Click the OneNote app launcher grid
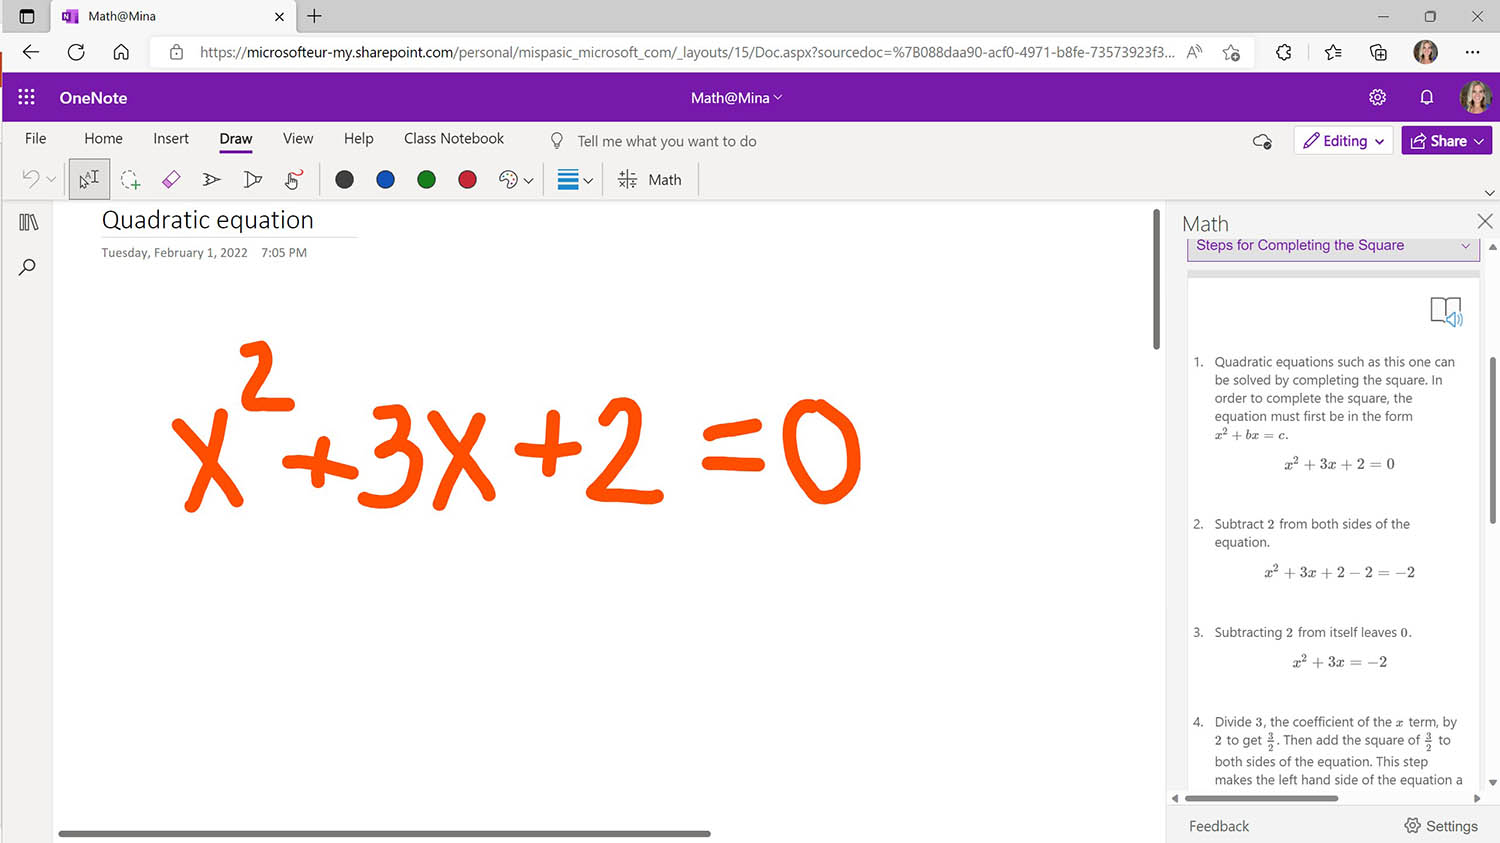The height and width of the screenshot is (843, 1500). (x=26, y=97)
